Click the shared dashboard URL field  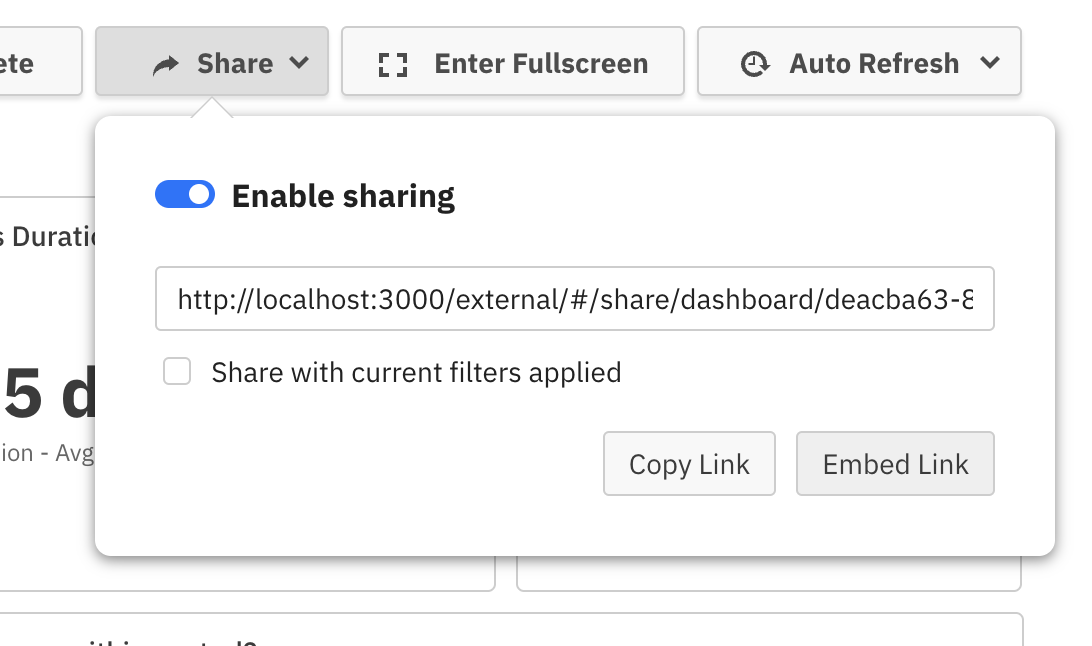tap(575, 298)
